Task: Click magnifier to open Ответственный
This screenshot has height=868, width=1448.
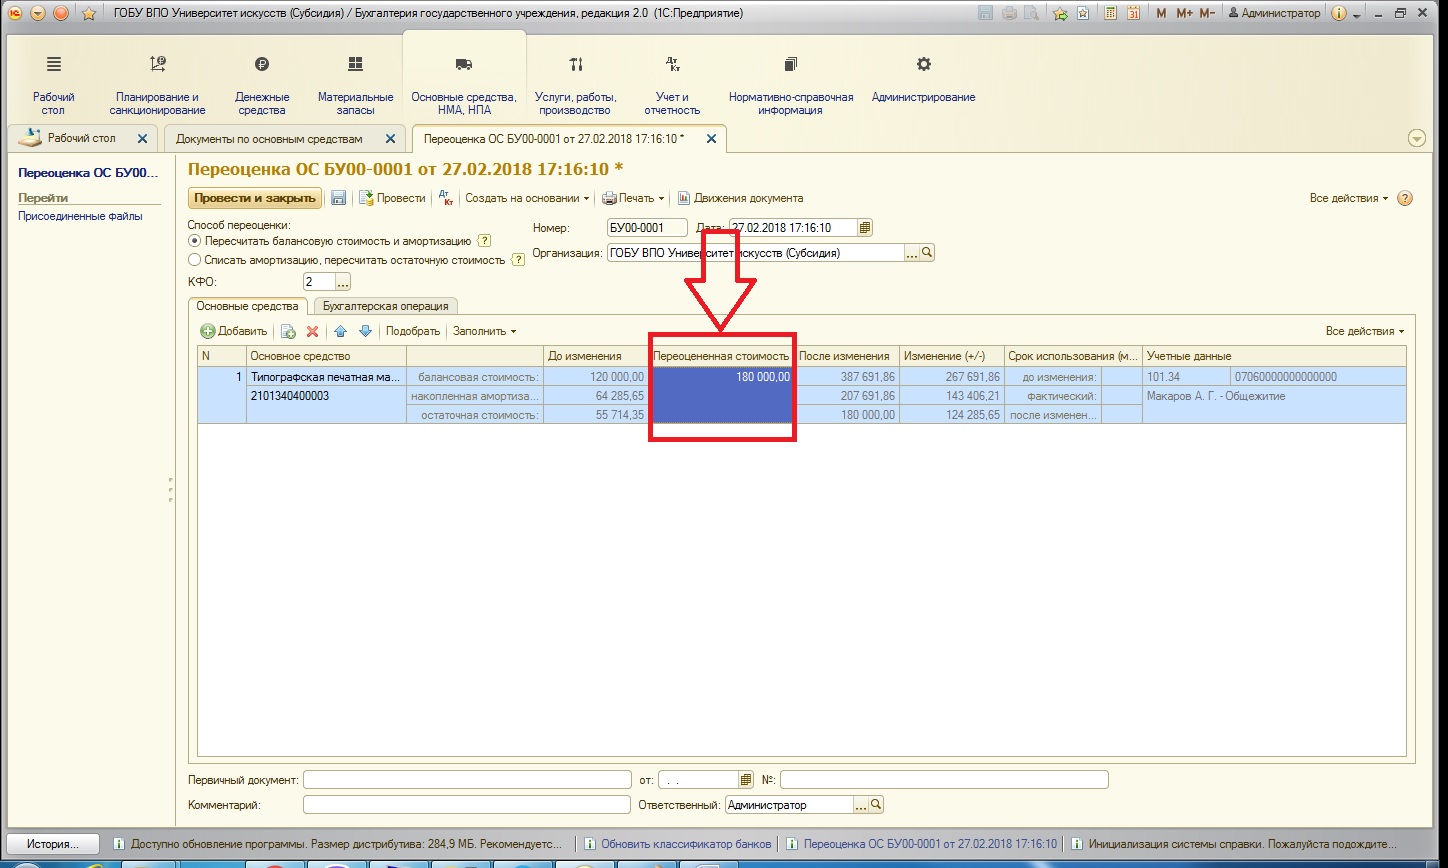Action: point(876,804)
